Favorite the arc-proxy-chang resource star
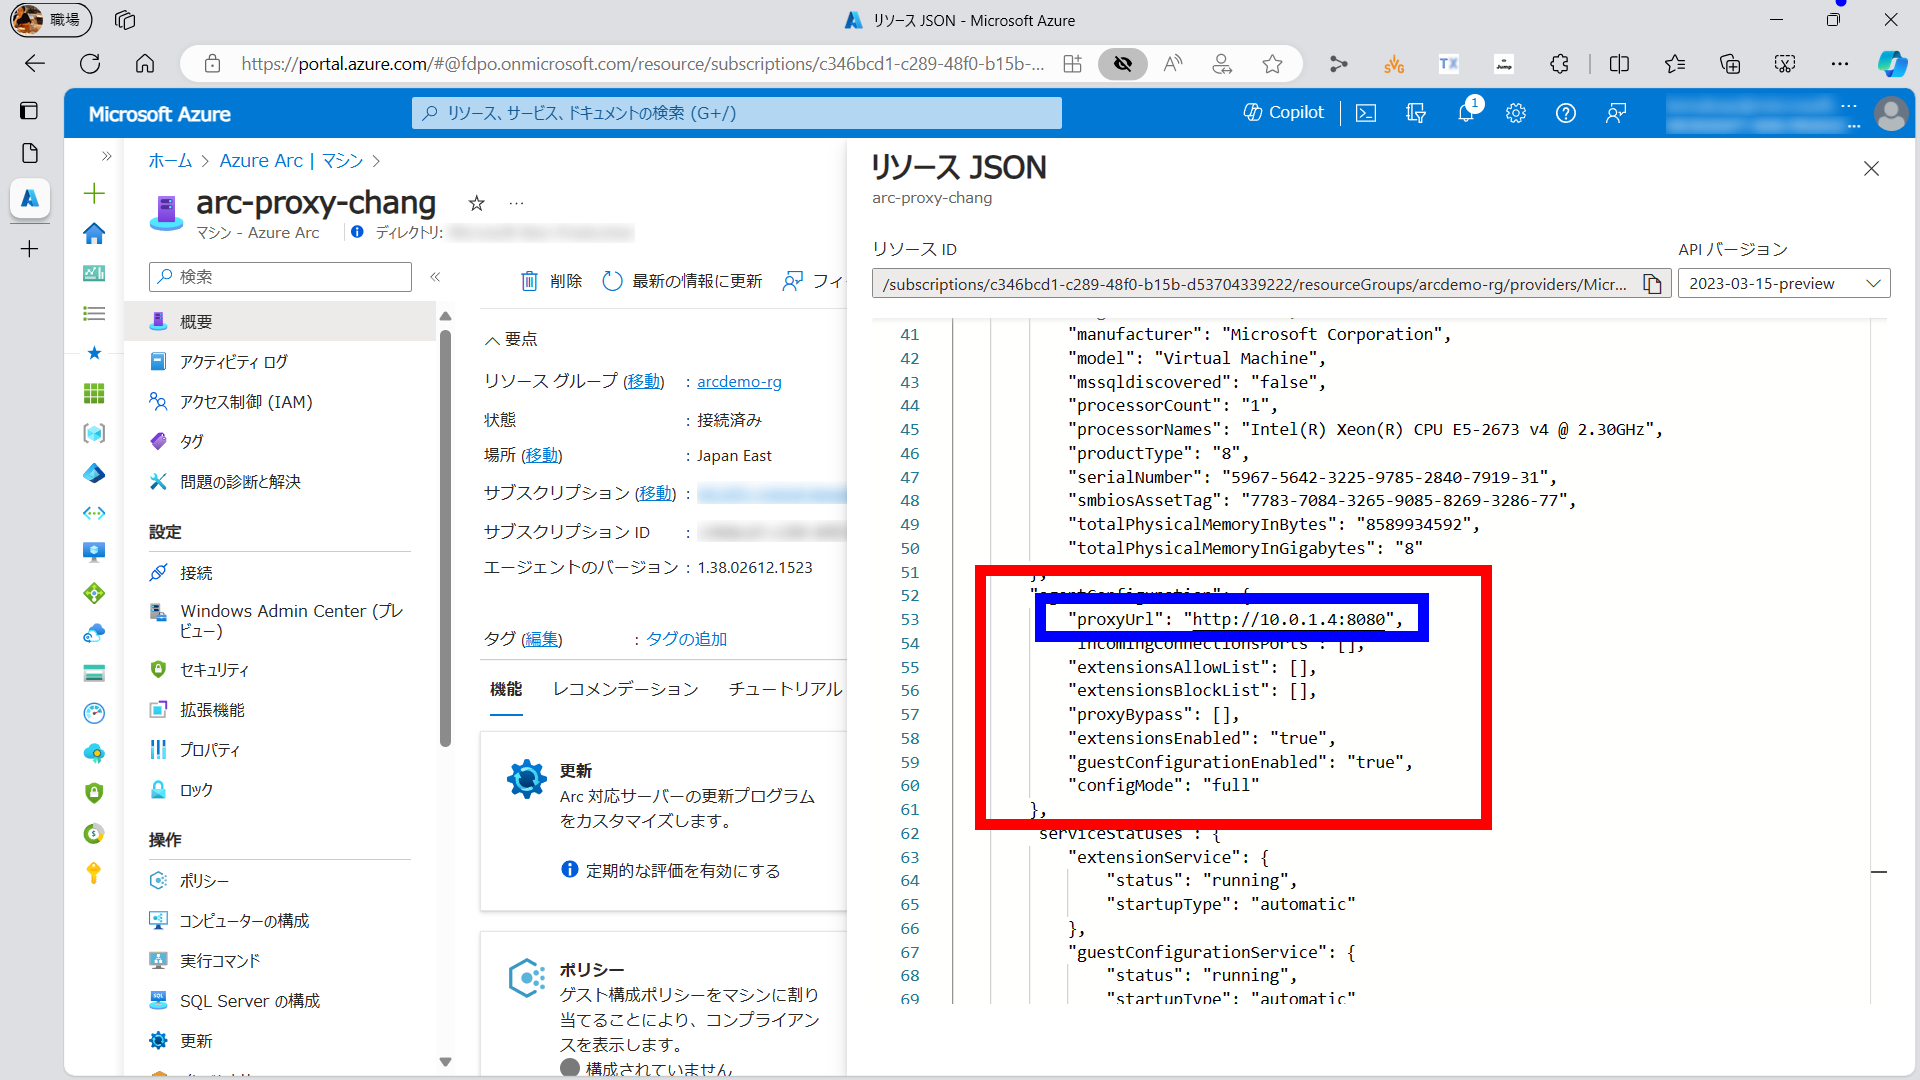 point(477,204)
